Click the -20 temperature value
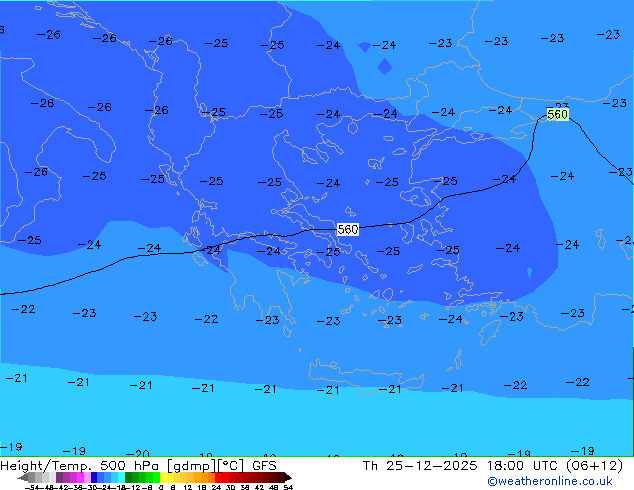 click(137, 453)
